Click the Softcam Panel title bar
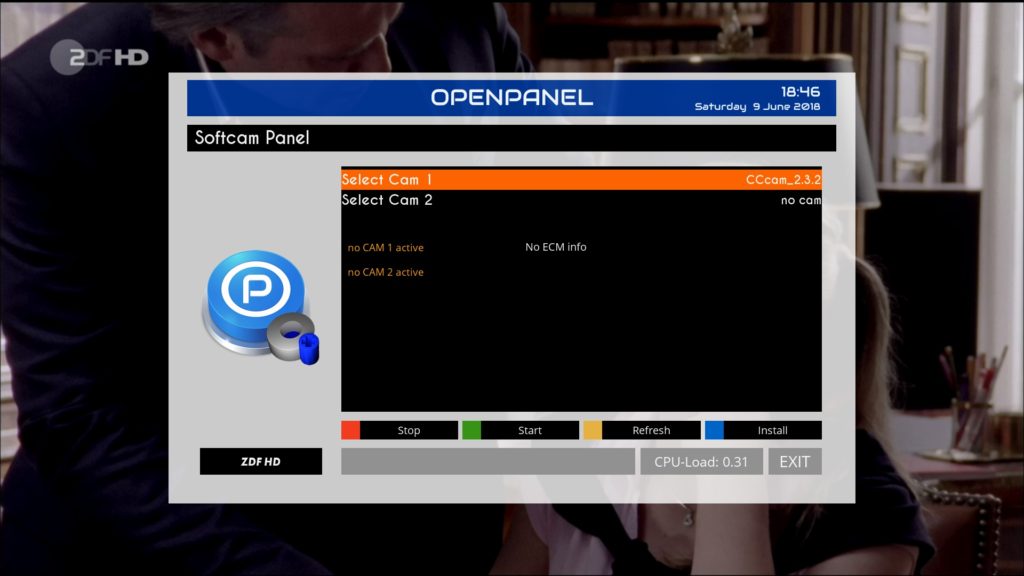Screen dimensions: 1024x576 [x=511, y=138]
